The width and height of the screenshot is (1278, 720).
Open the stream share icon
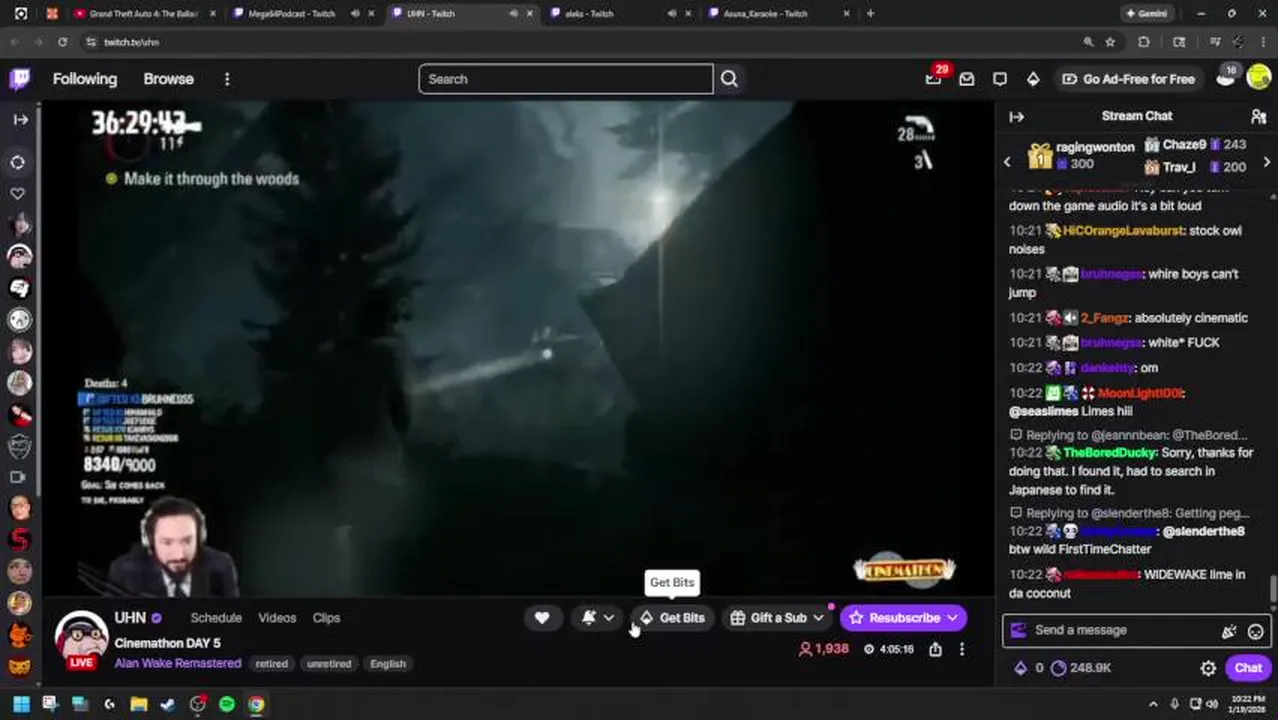[935, 649]
